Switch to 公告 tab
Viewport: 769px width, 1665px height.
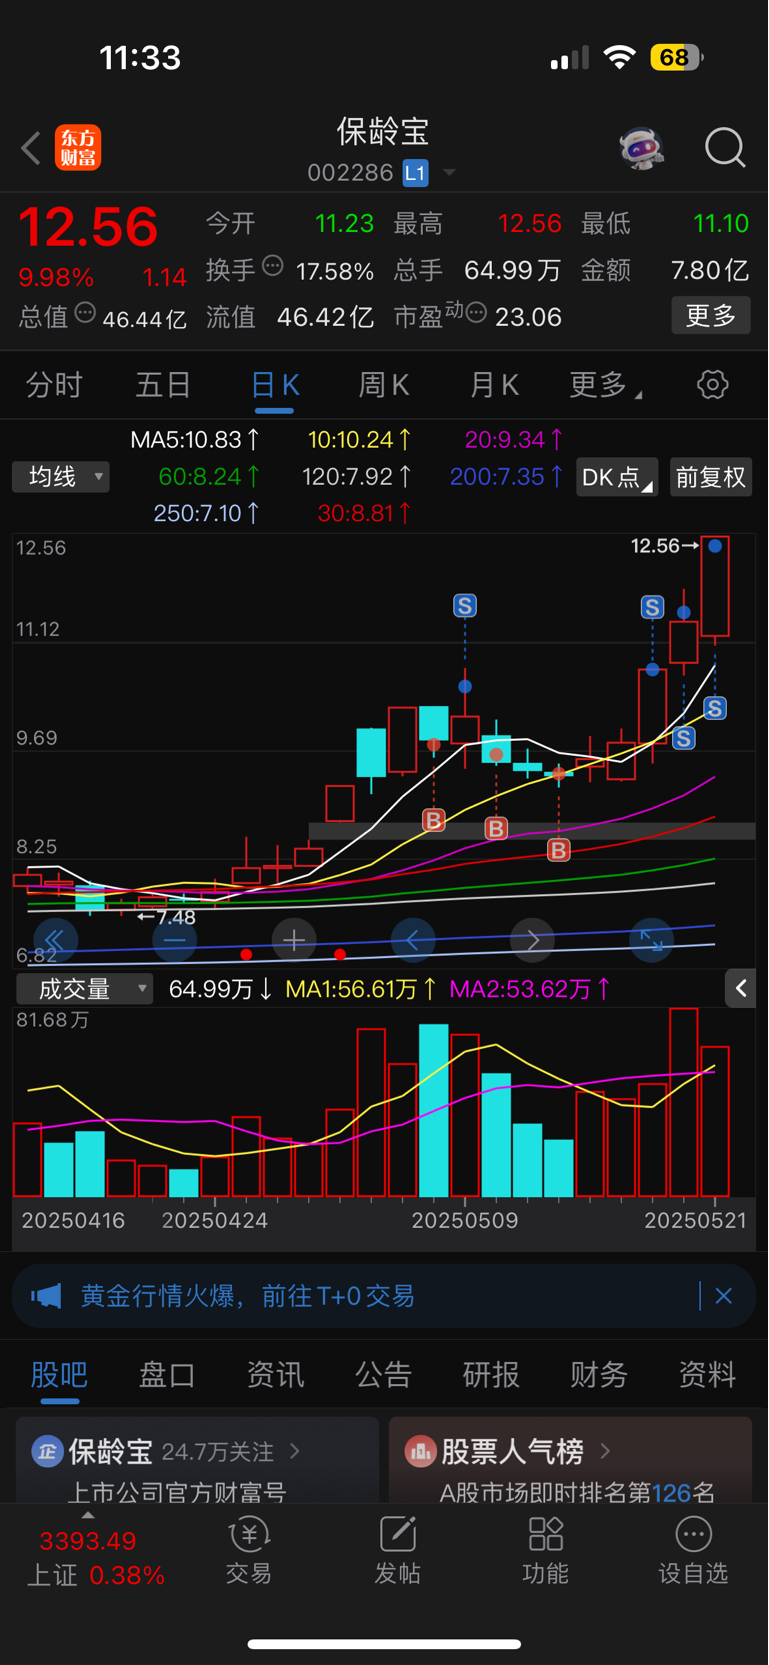(383, 1375)
